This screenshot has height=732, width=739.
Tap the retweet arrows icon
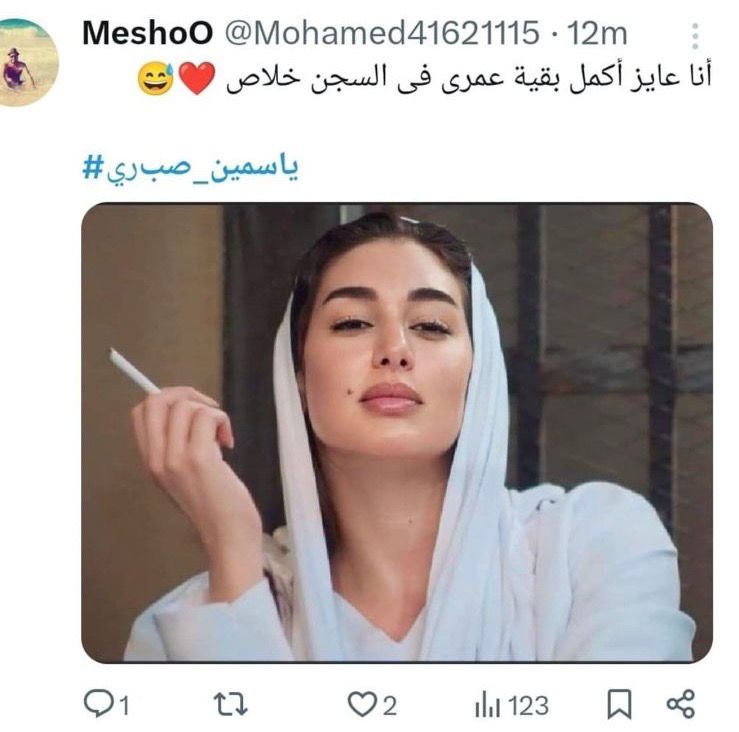(230, 704)
